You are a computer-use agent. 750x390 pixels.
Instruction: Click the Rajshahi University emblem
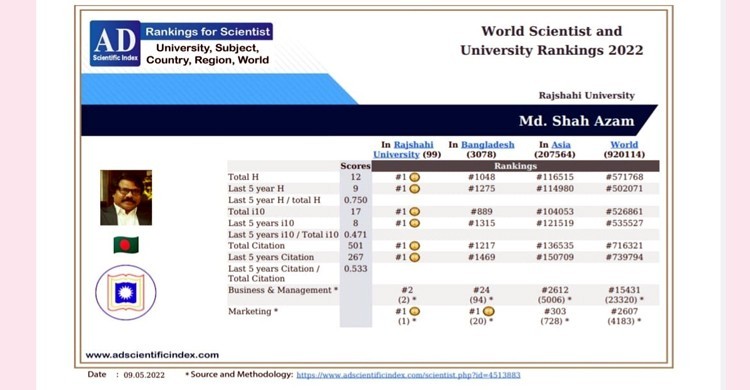click(x=126, y=292)
